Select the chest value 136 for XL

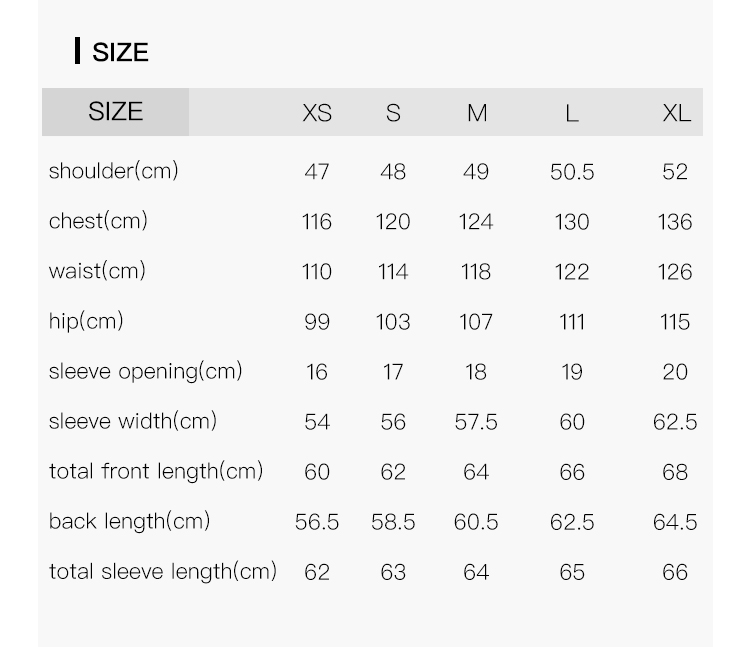(x=675, y=222)
